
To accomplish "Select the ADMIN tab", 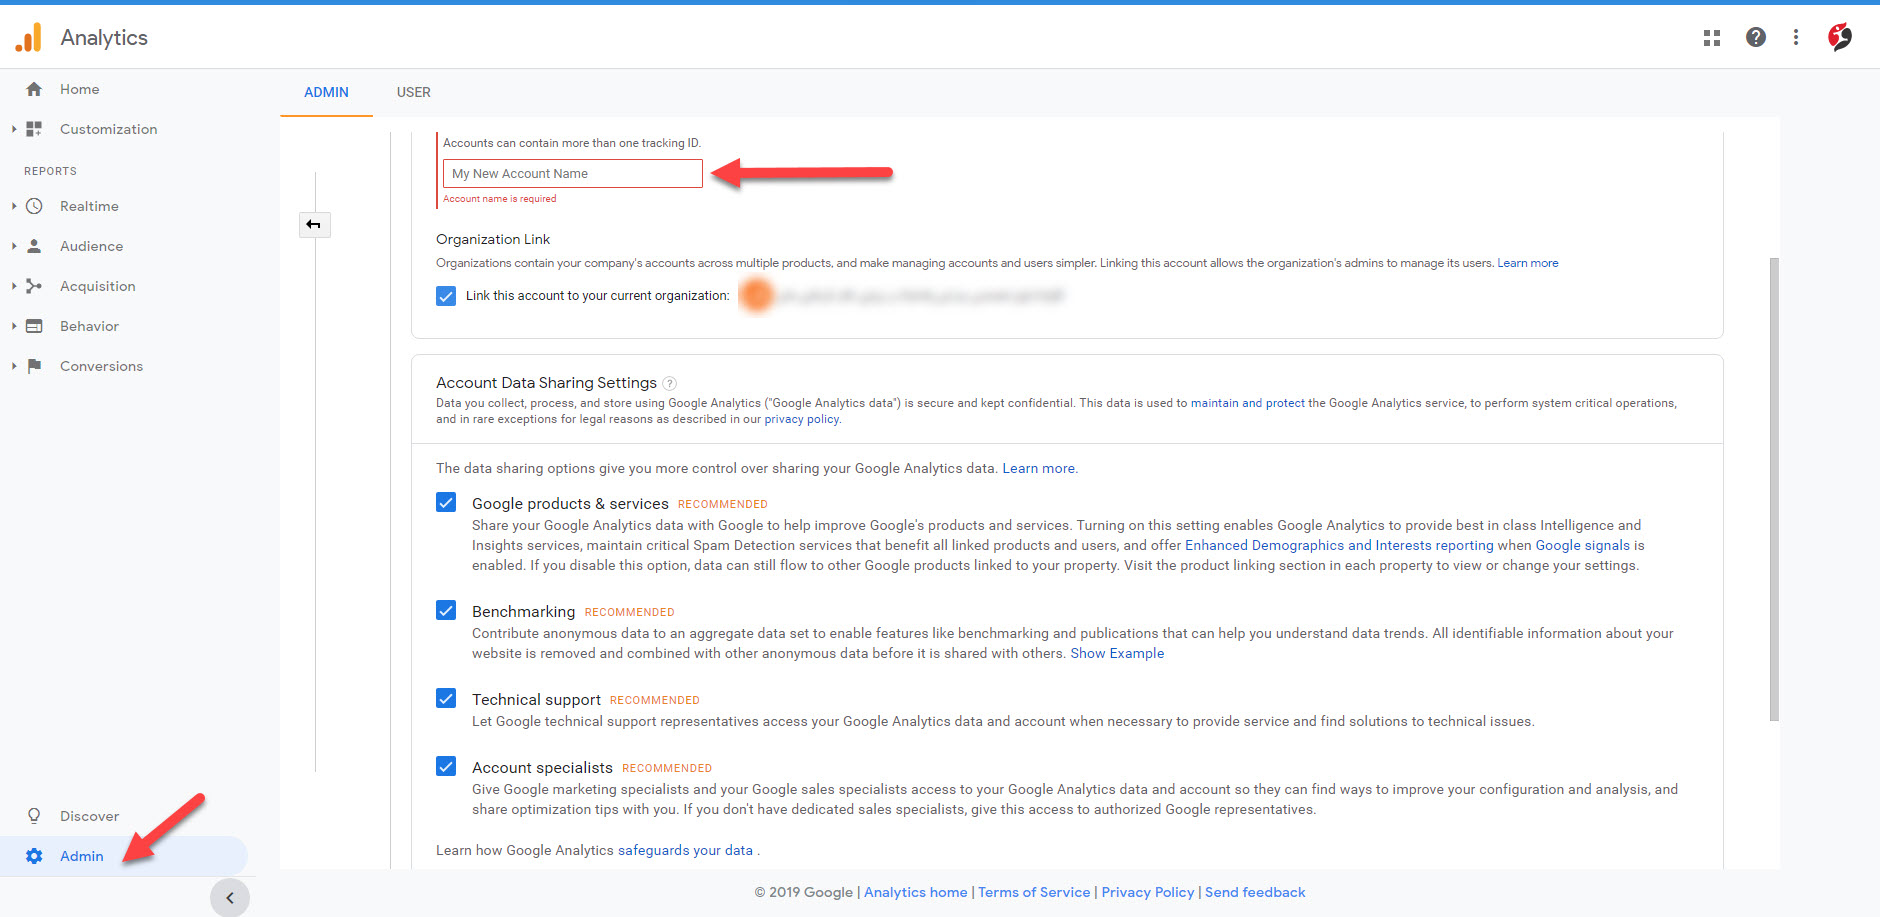I will pos(326,92).
